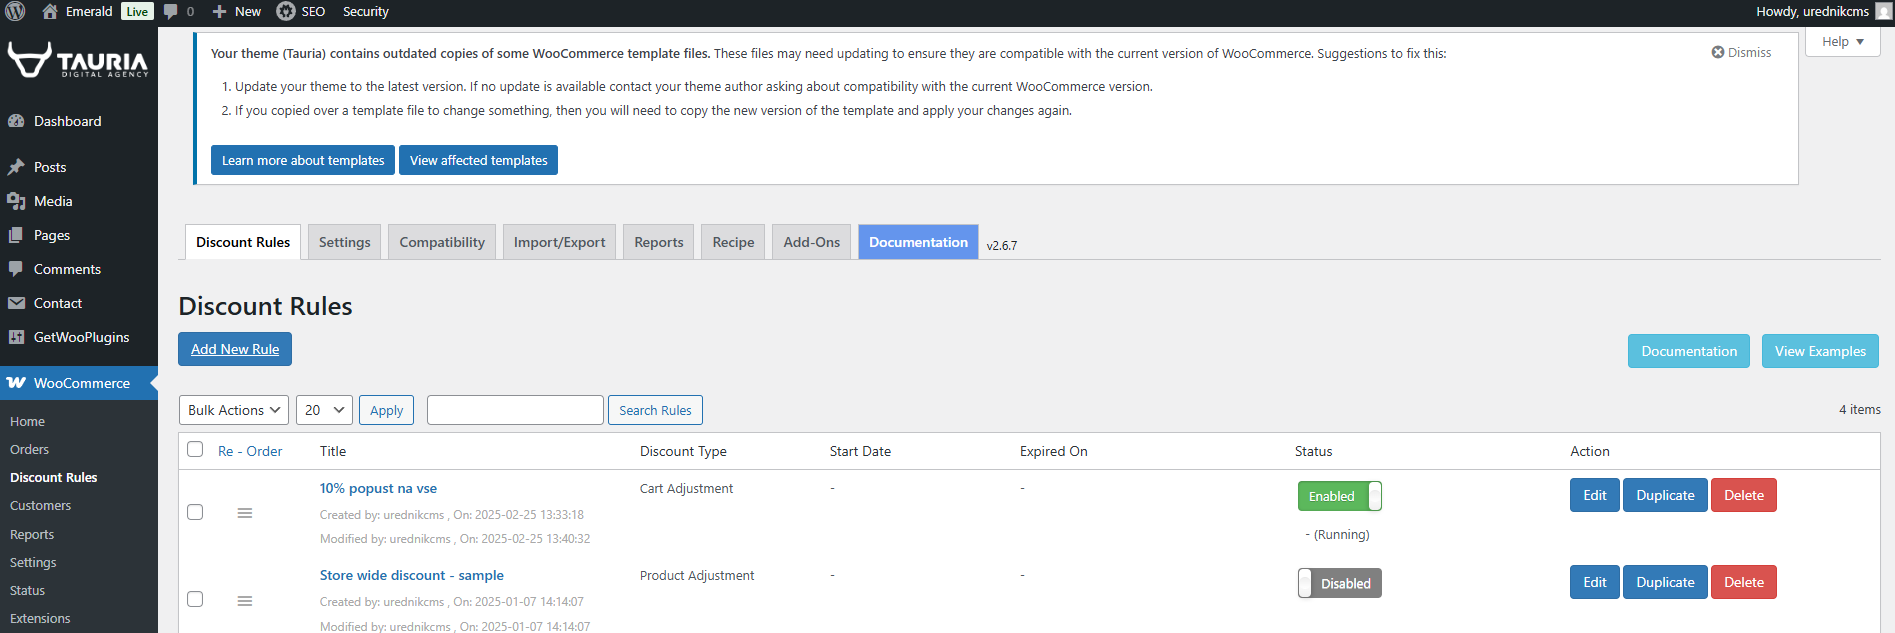Click the teal Documentation button
The width and height of the screenshot is (1895, 633).
(1689, 351)
